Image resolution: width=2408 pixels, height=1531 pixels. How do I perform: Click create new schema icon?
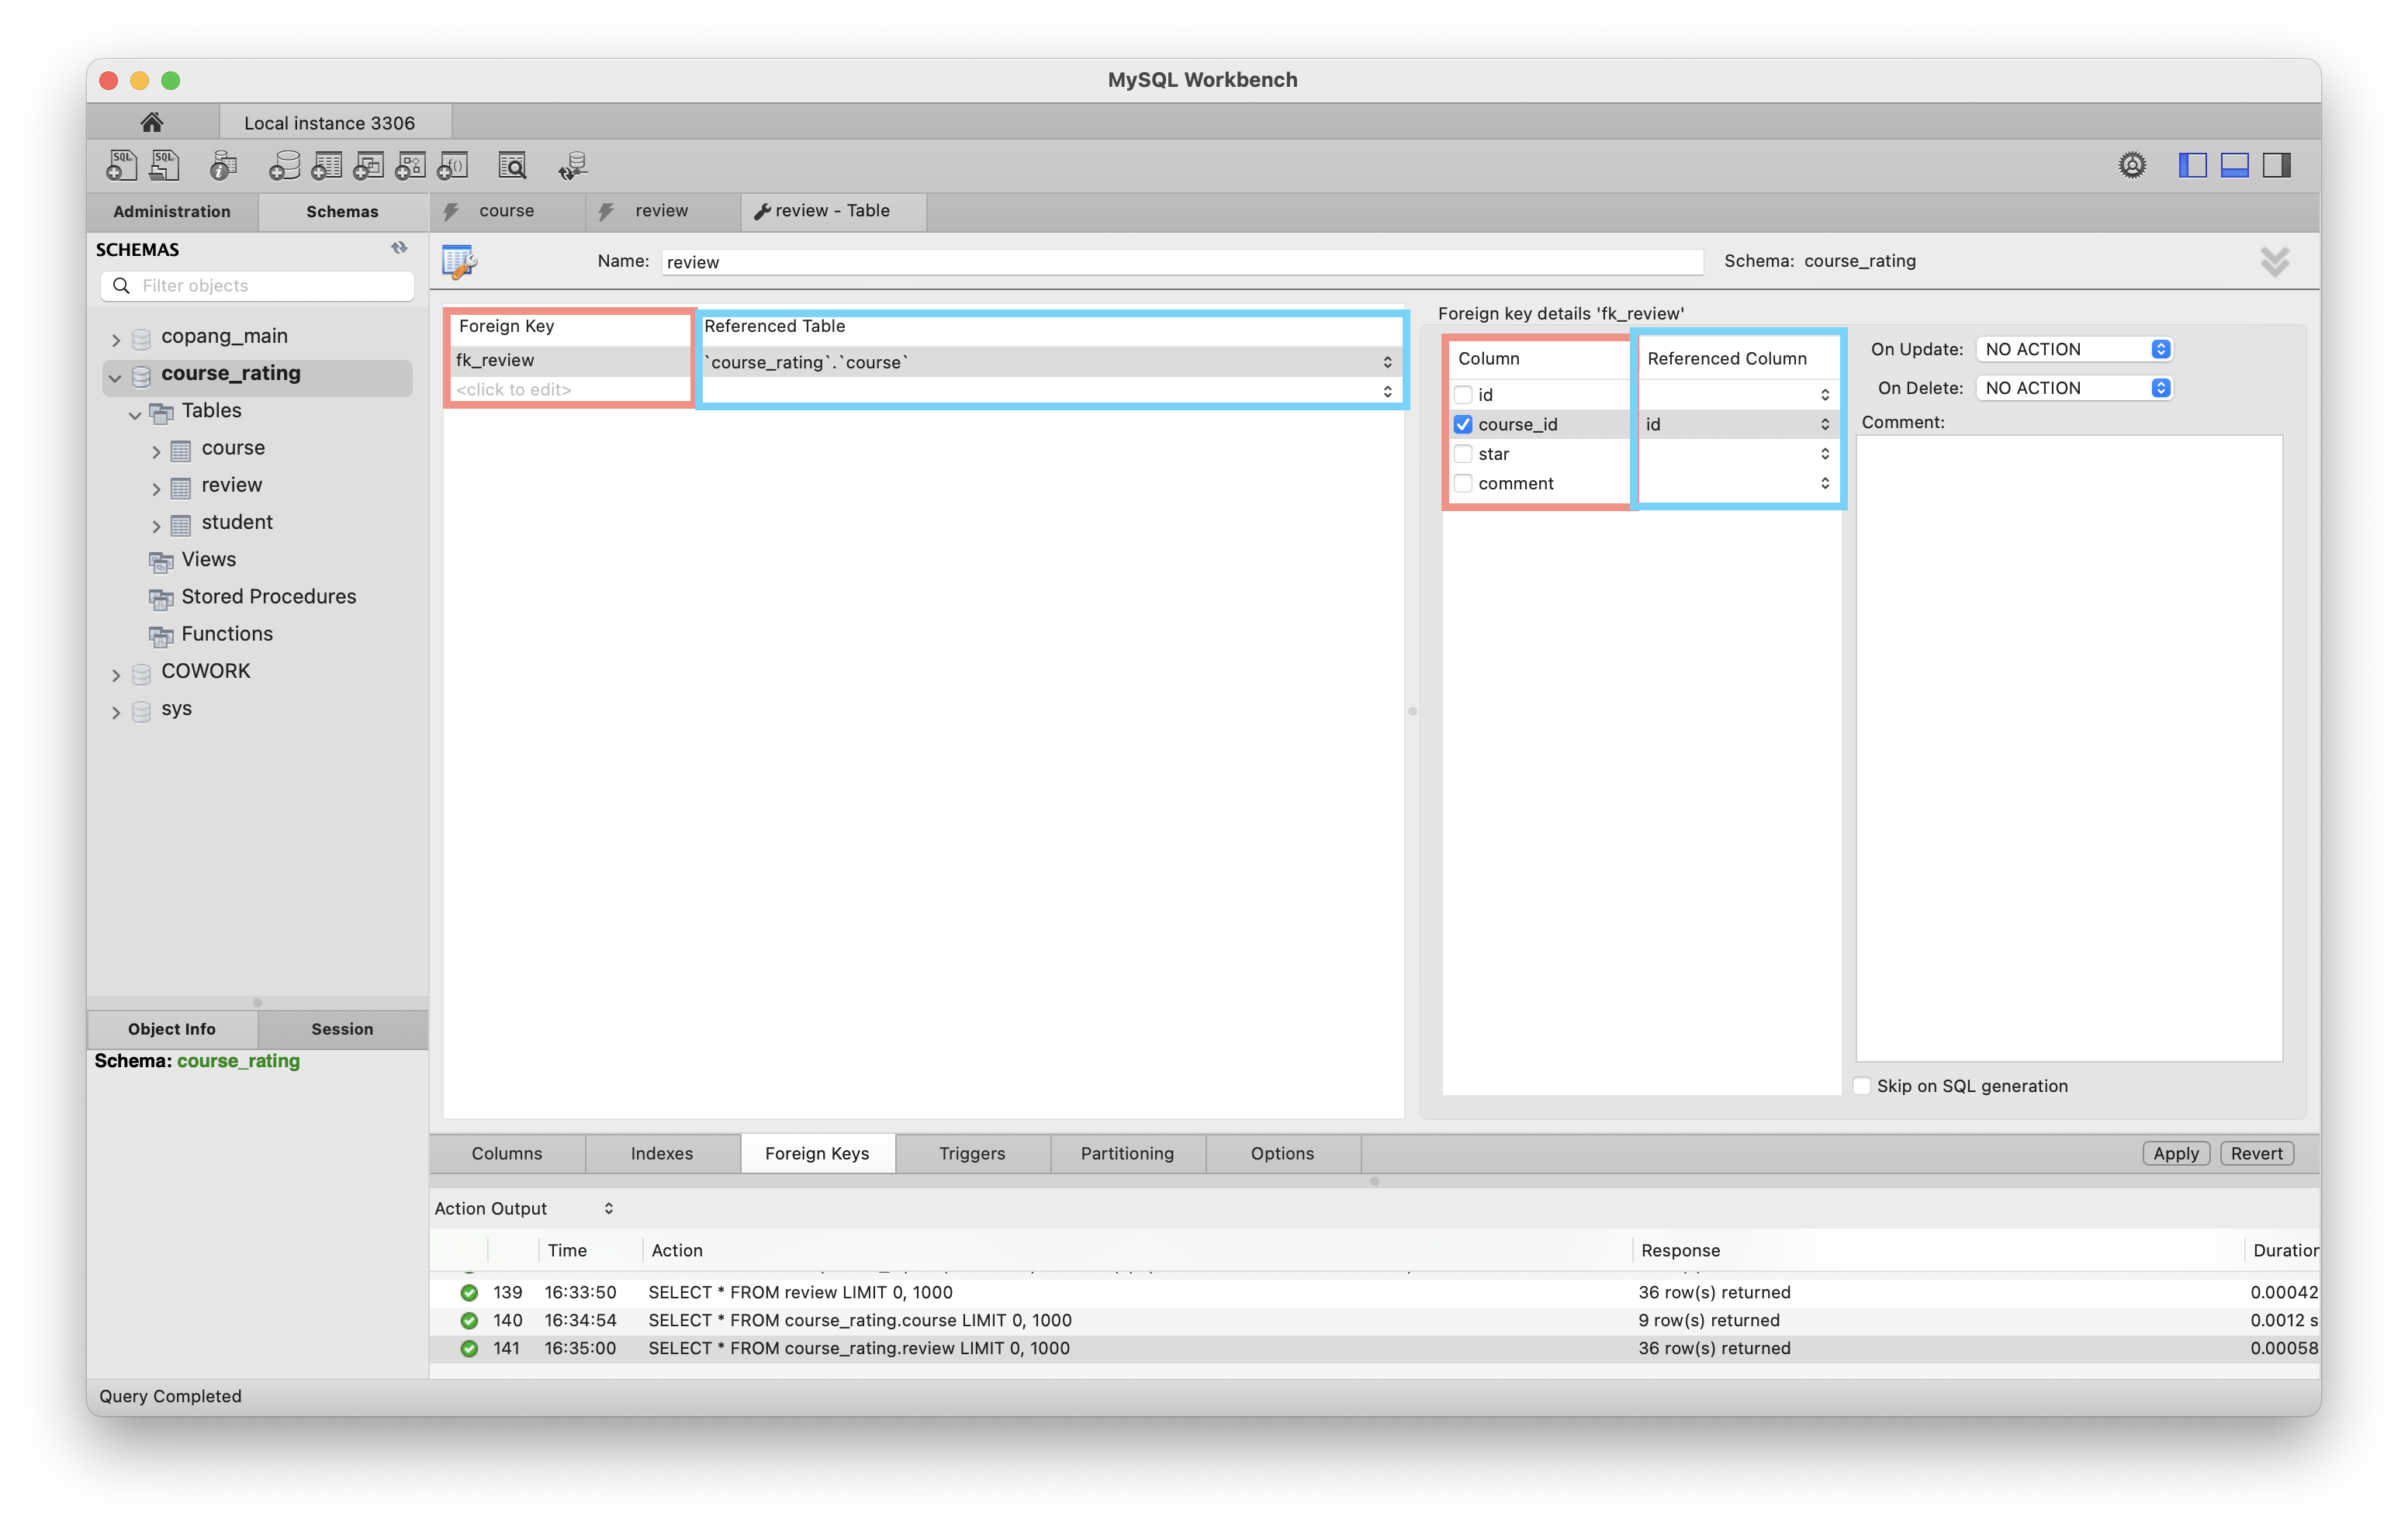tap(284, 165)
